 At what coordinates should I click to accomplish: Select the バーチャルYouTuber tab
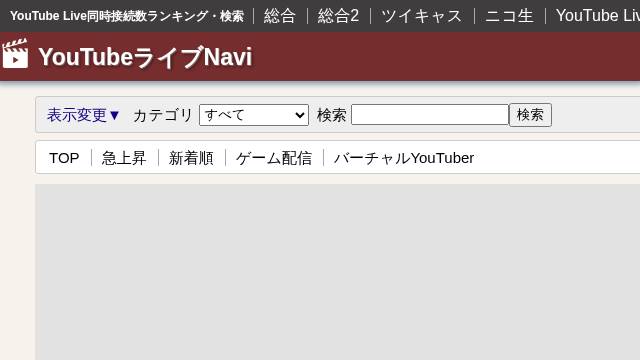[x=404, y=158]
